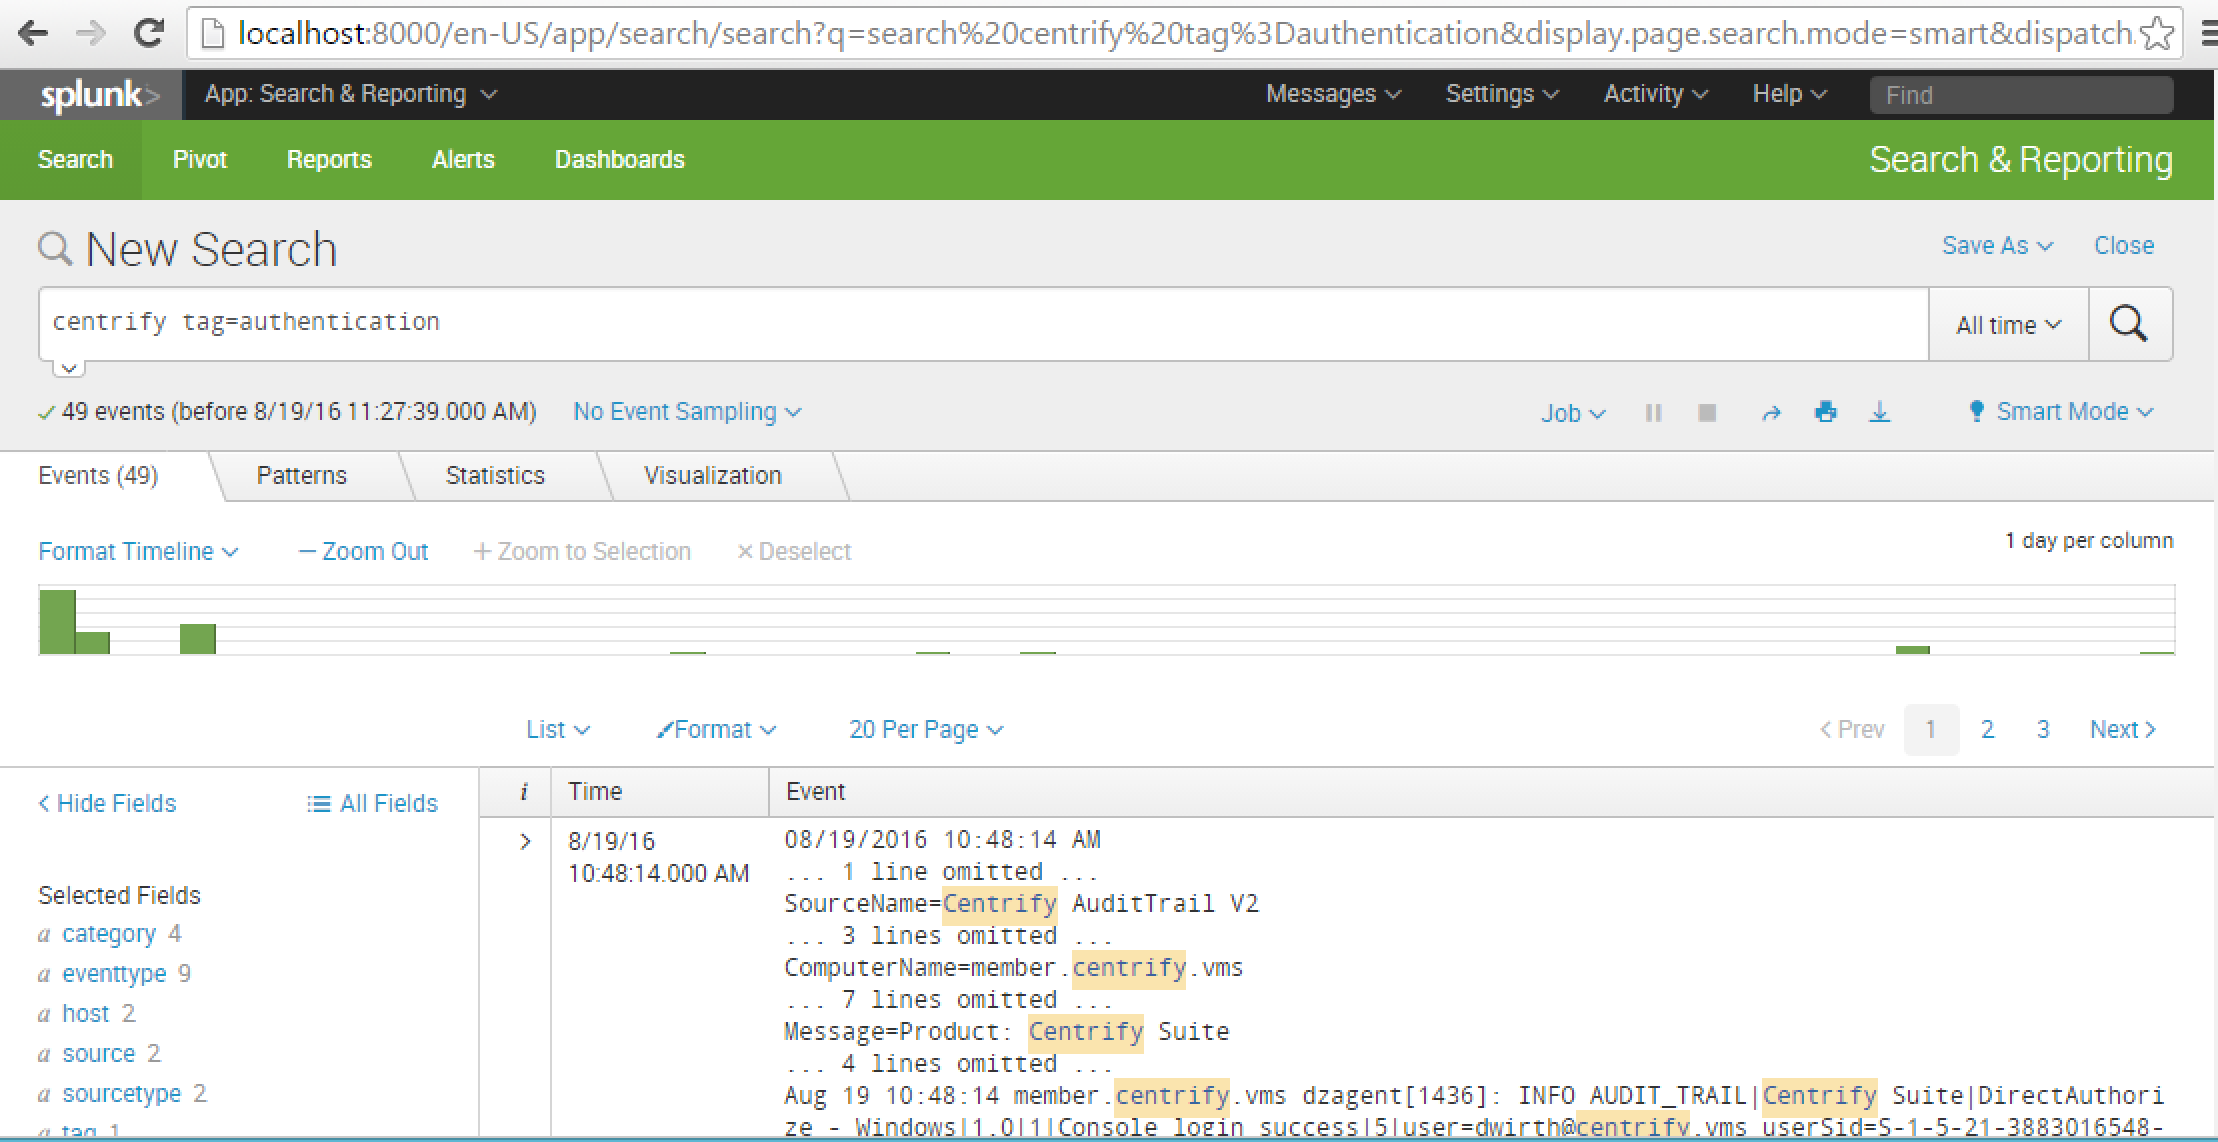Expand the 8/19/16 10:48:14 event row
Image resolution: width=2218 pixels, height=1142 pixels.
pos(525,842)
